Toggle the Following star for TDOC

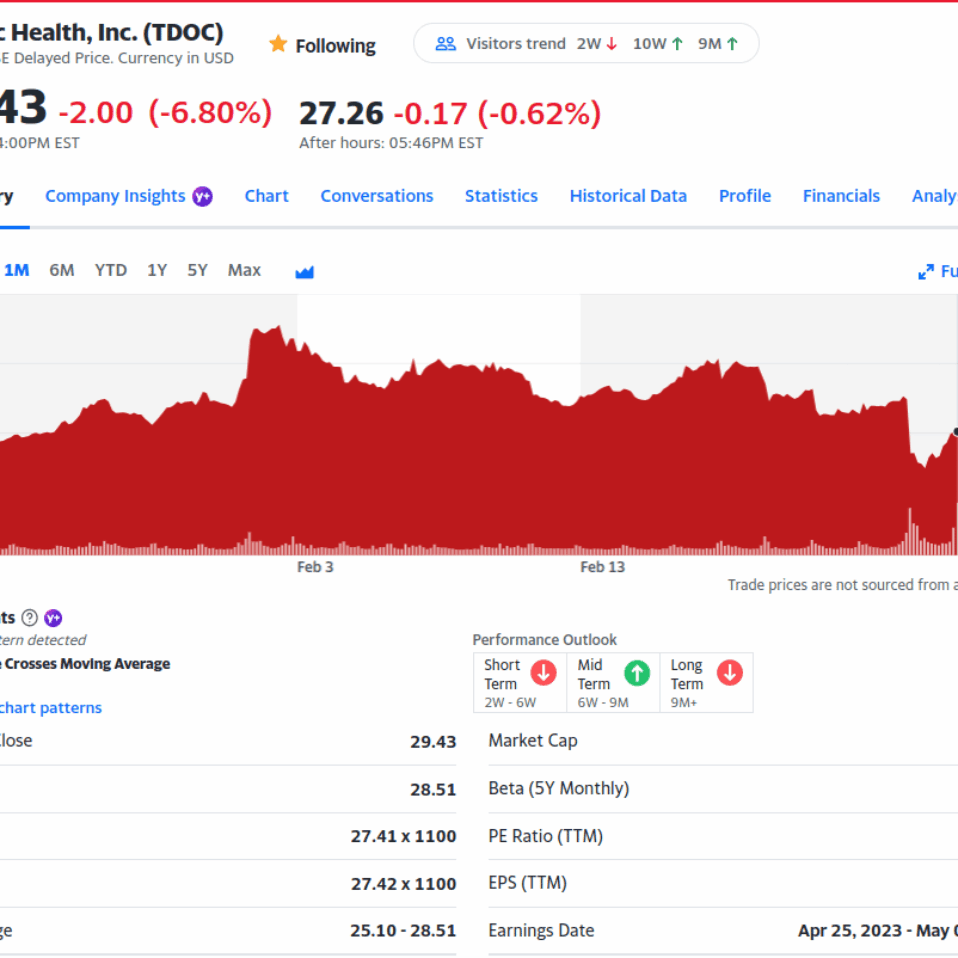(278, 45)
